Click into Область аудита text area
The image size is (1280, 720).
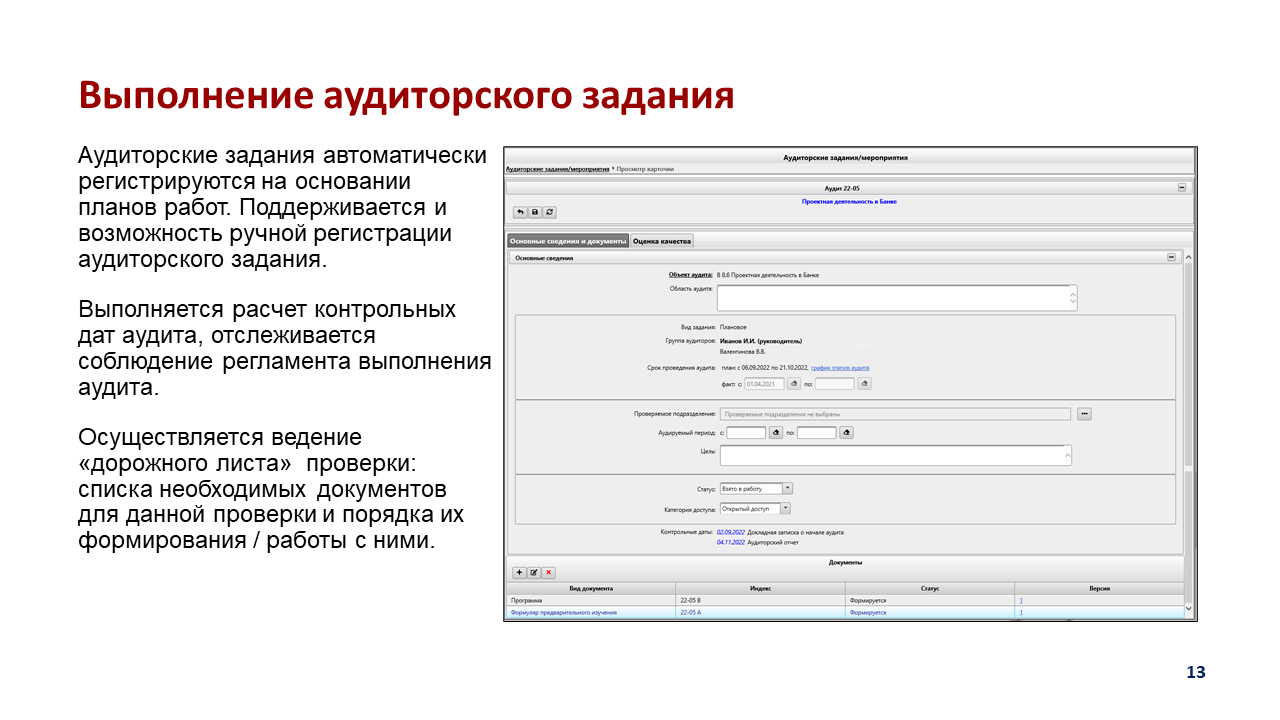897,297
